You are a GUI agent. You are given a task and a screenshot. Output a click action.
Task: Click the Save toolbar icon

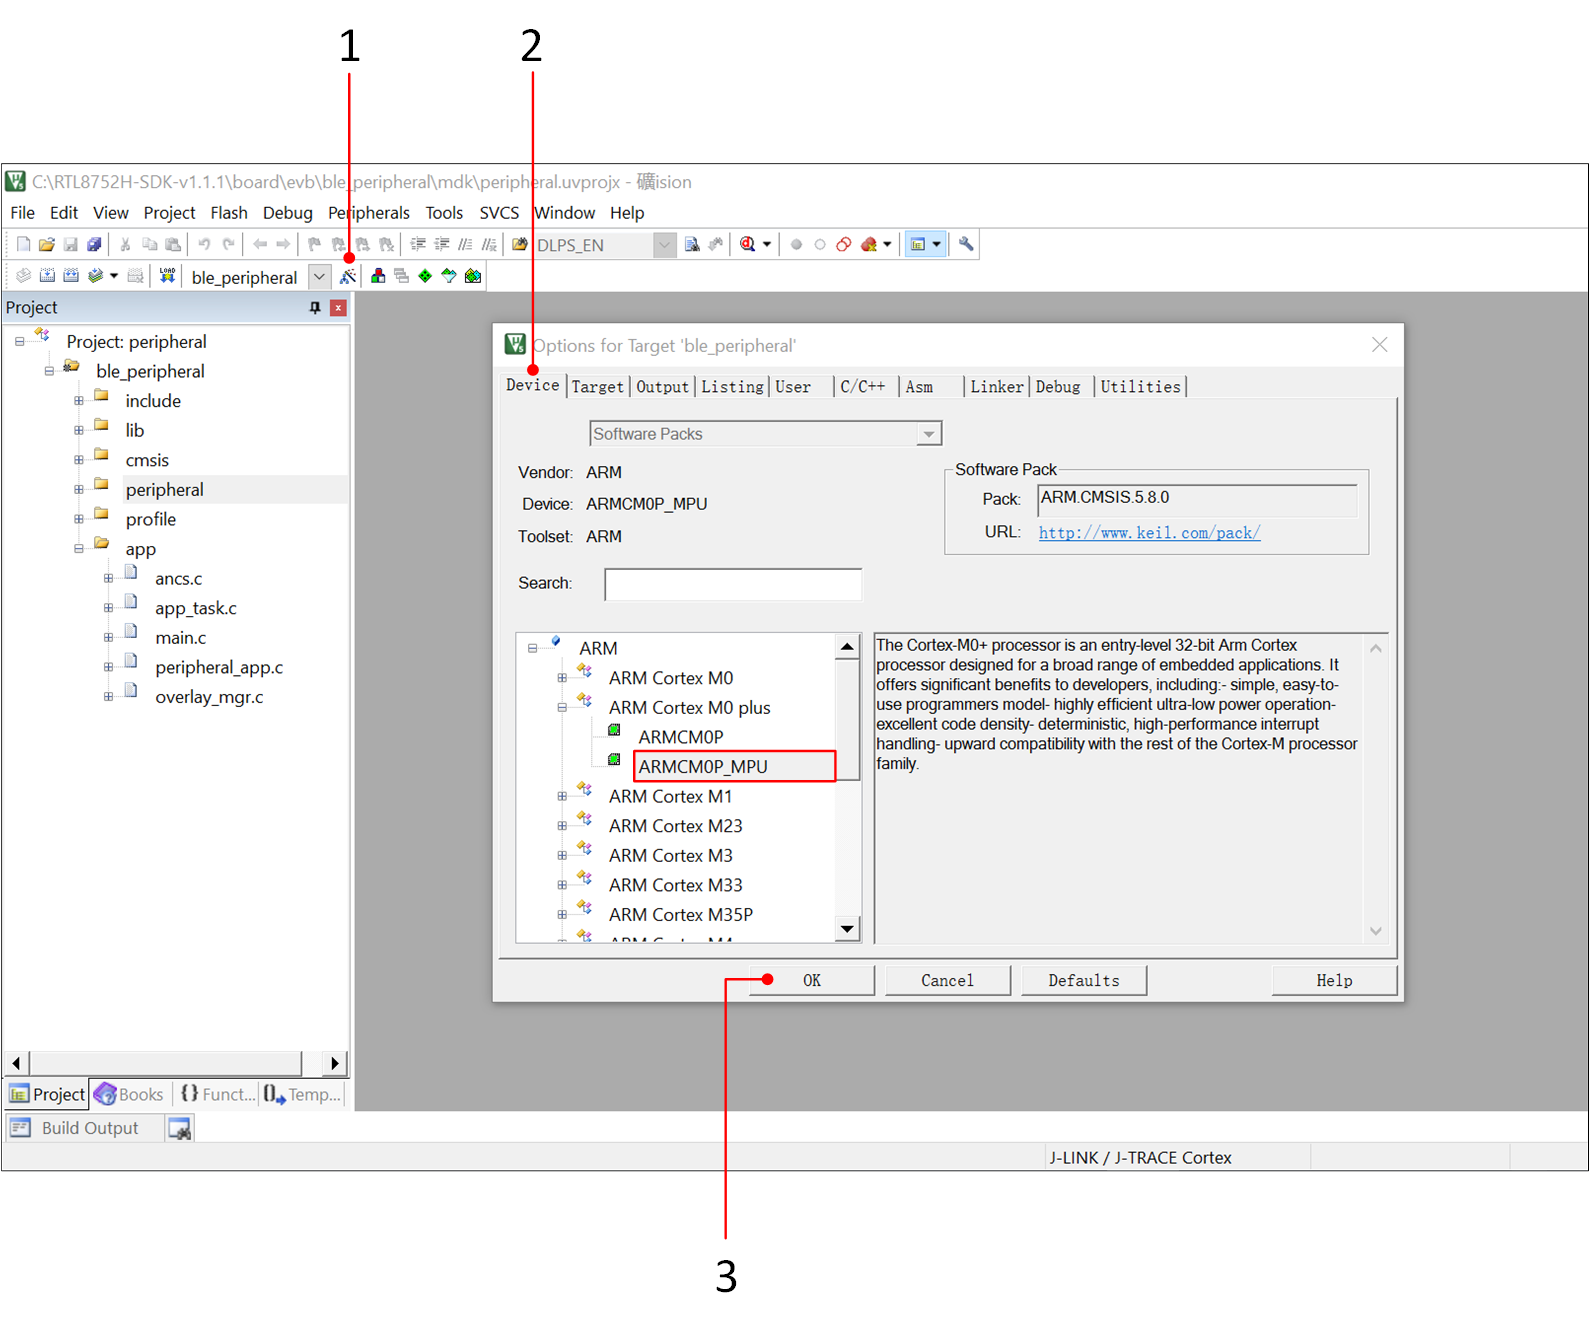click(71, 244)
